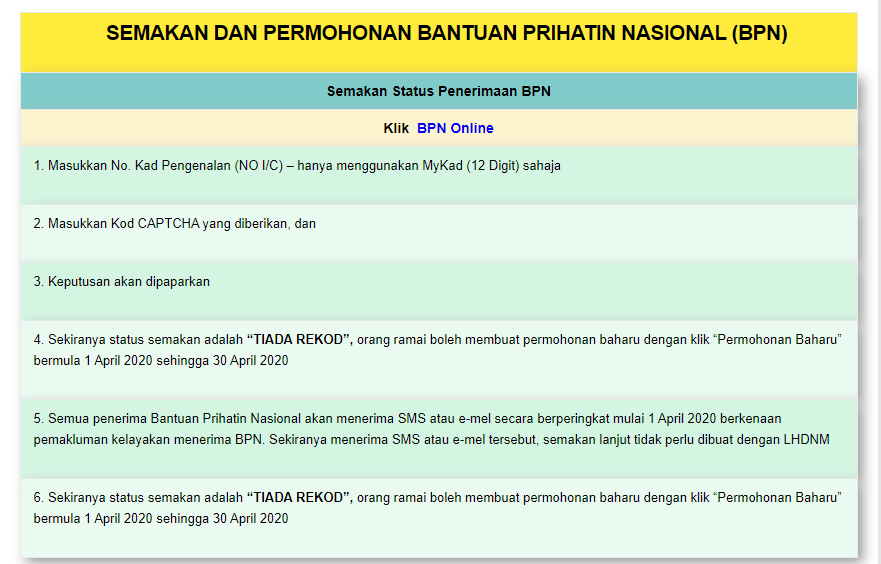Click the number 5 starting the SMS step
This screenshot has width=881, height=564.
pyautogui.click(x=37, y=419)
